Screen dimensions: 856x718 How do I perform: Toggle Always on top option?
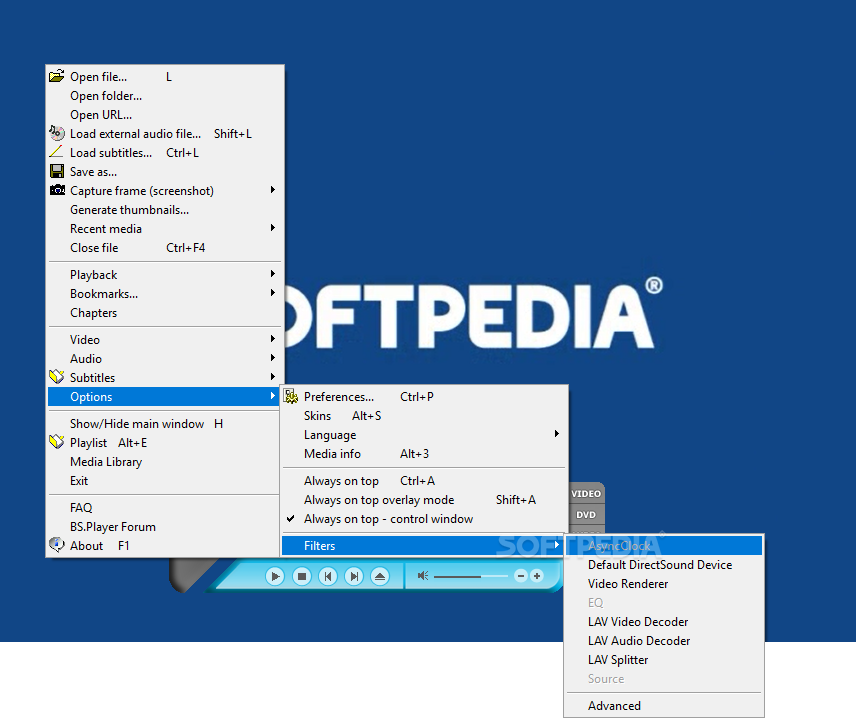pos(424,480)
